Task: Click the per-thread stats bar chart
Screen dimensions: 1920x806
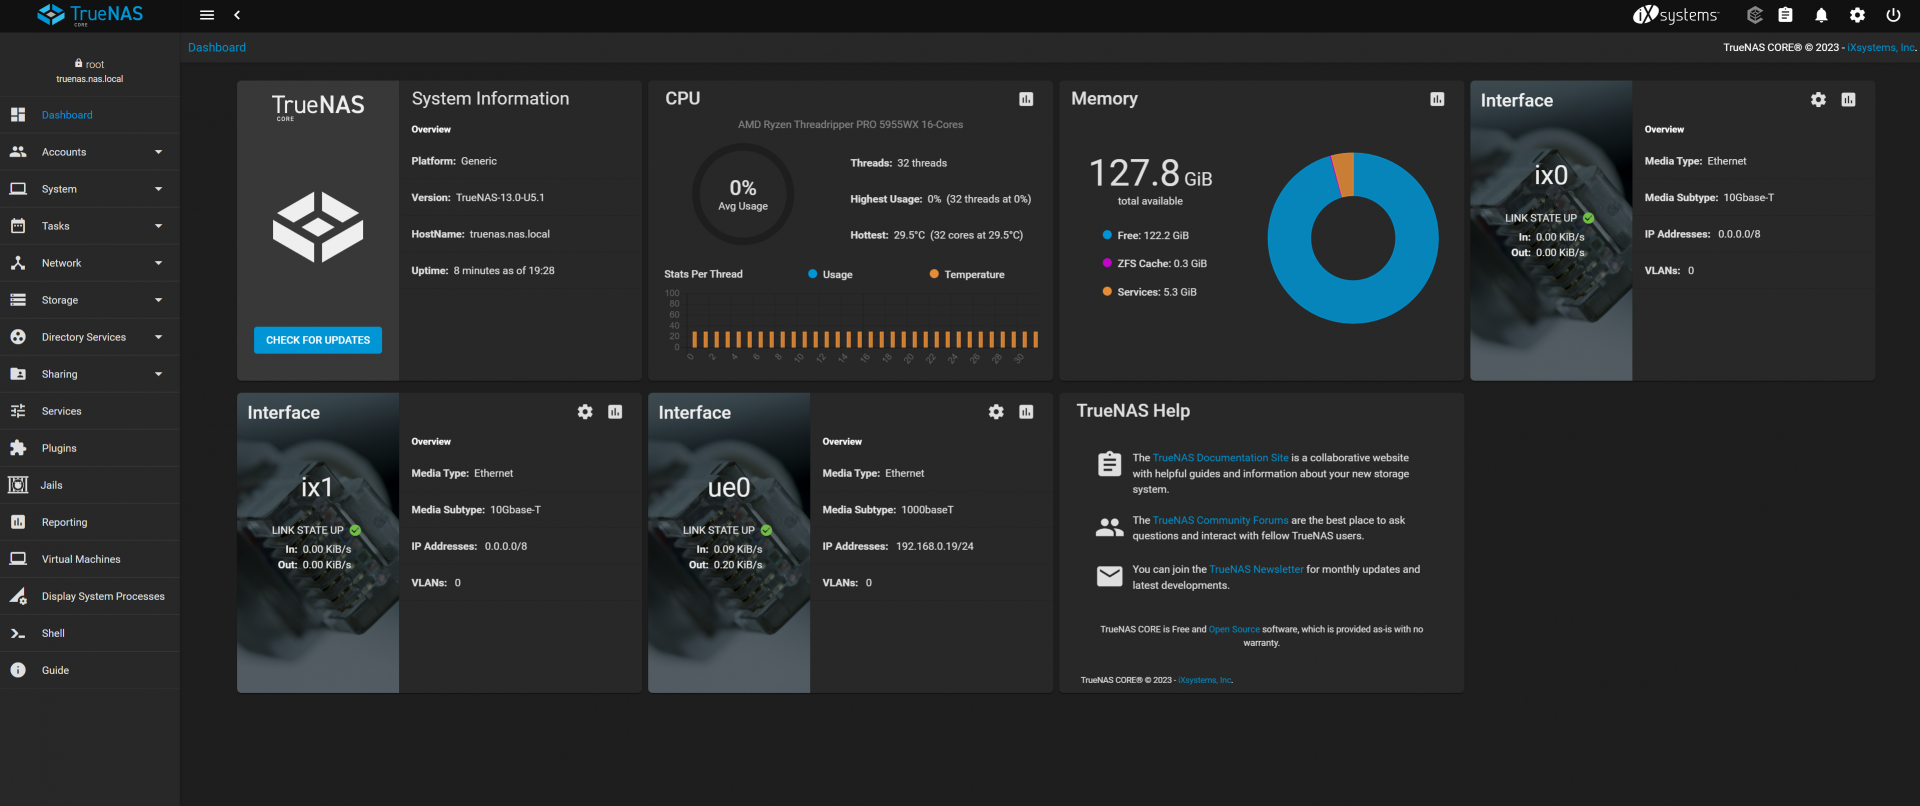Action: [x=852, y=325]
